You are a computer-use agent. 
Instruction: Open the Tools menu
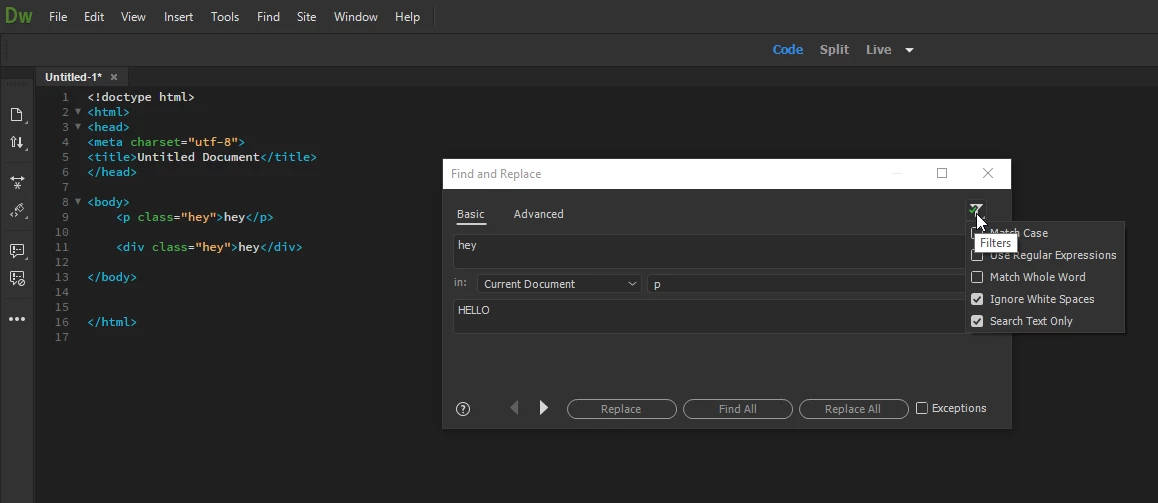225,16
